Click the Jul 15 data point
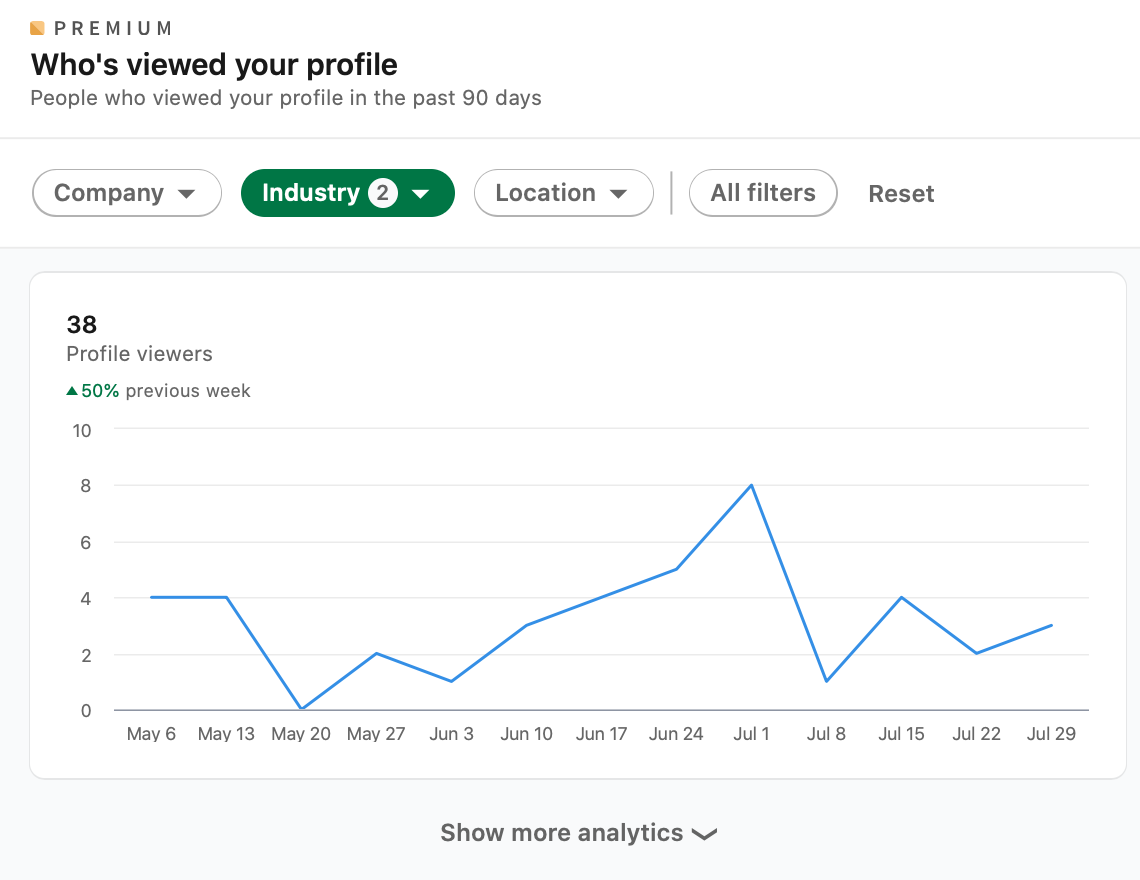 [x=902, y=597]
